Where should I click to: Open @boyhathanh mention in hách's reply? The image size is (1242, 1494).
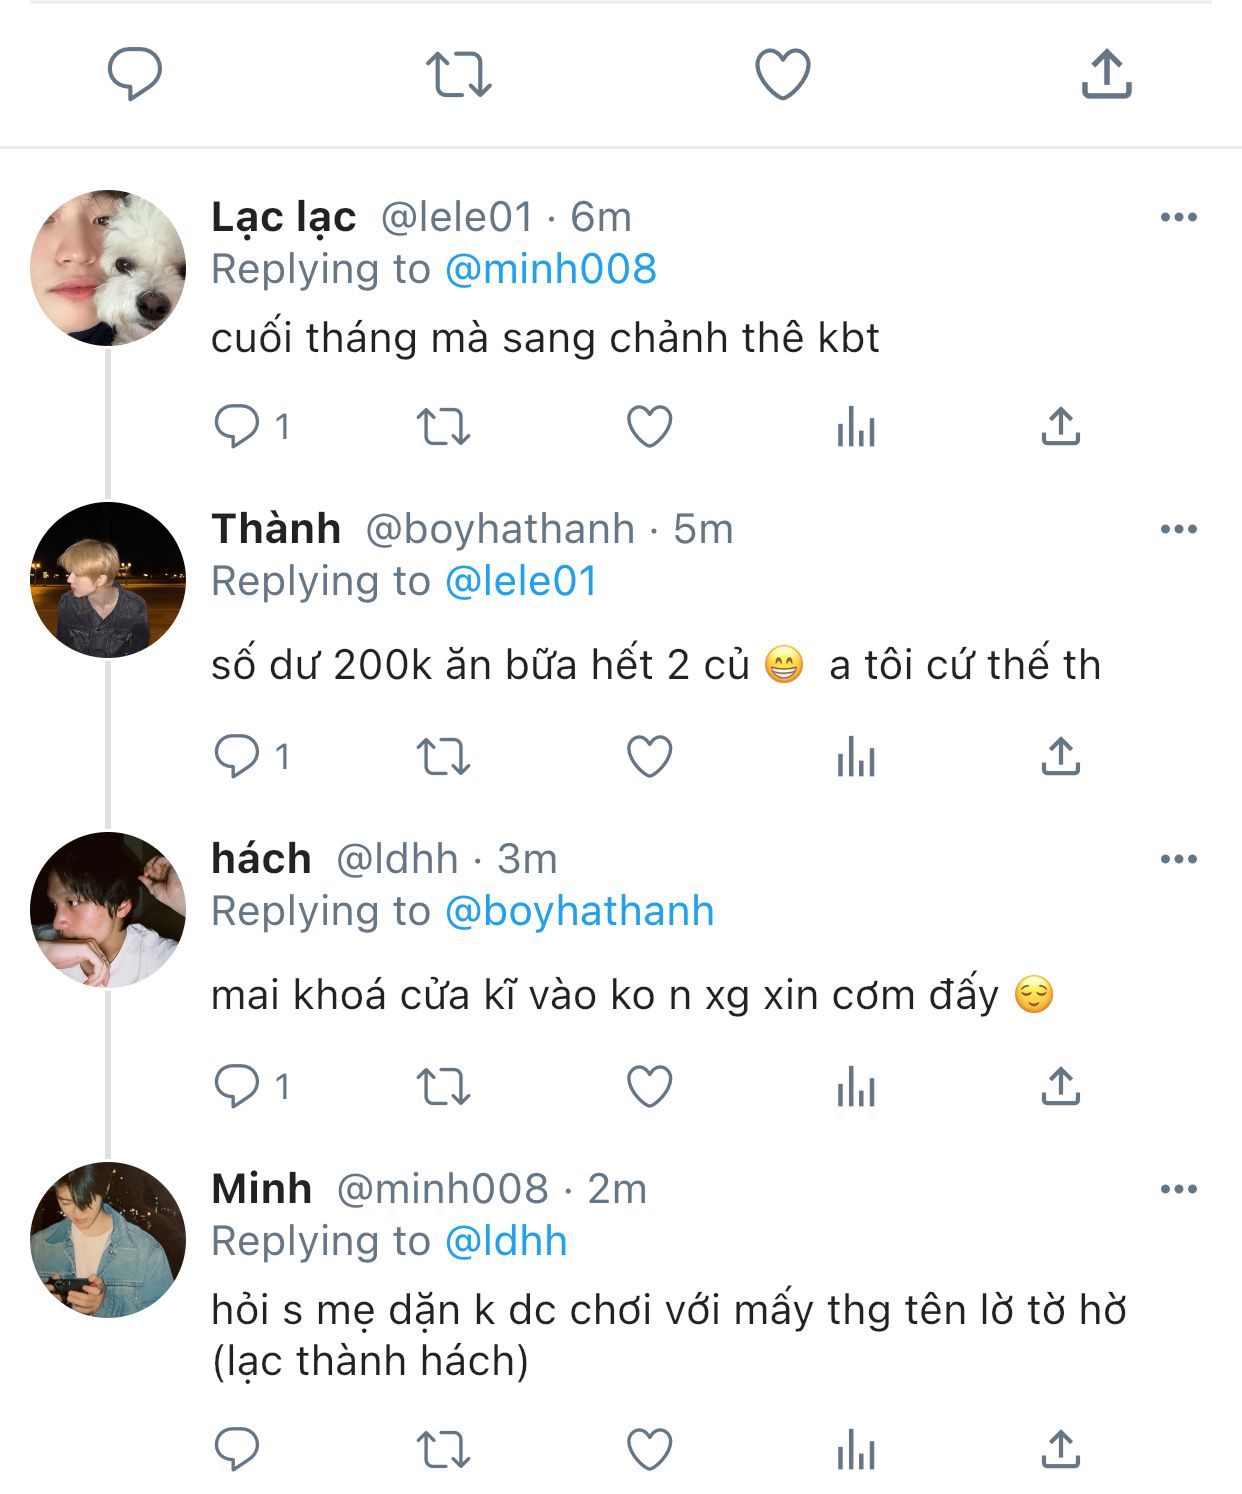[x=579, y=912]
